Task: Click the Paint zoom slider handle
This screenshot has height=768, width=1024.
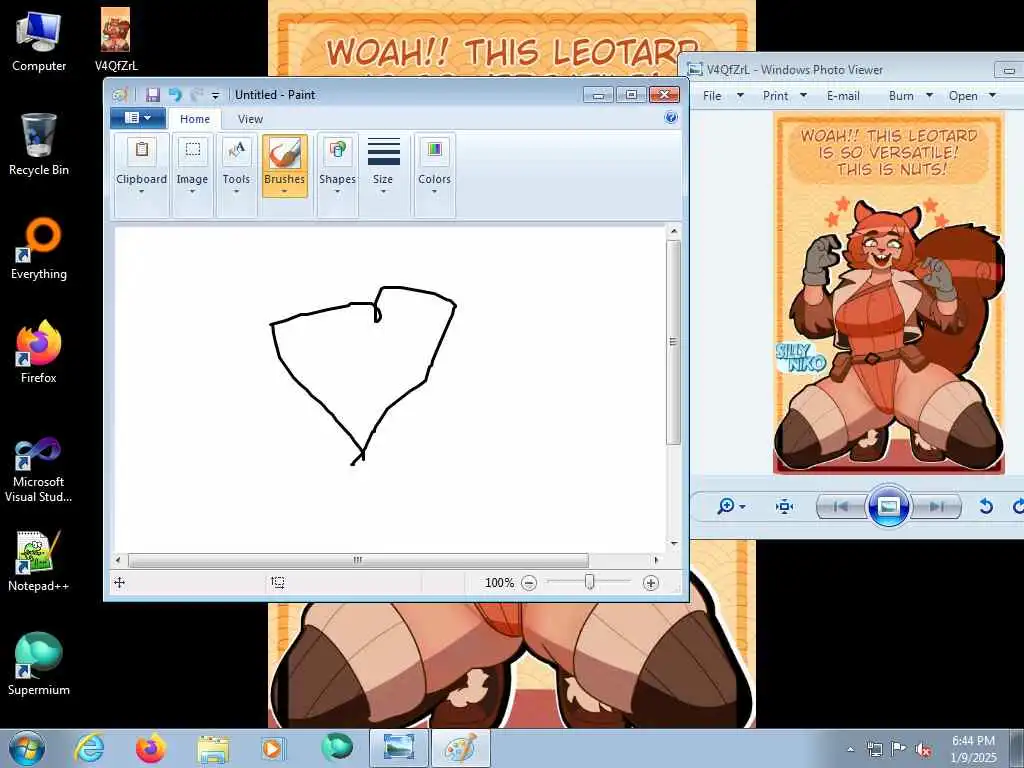Action: (590, 582)
